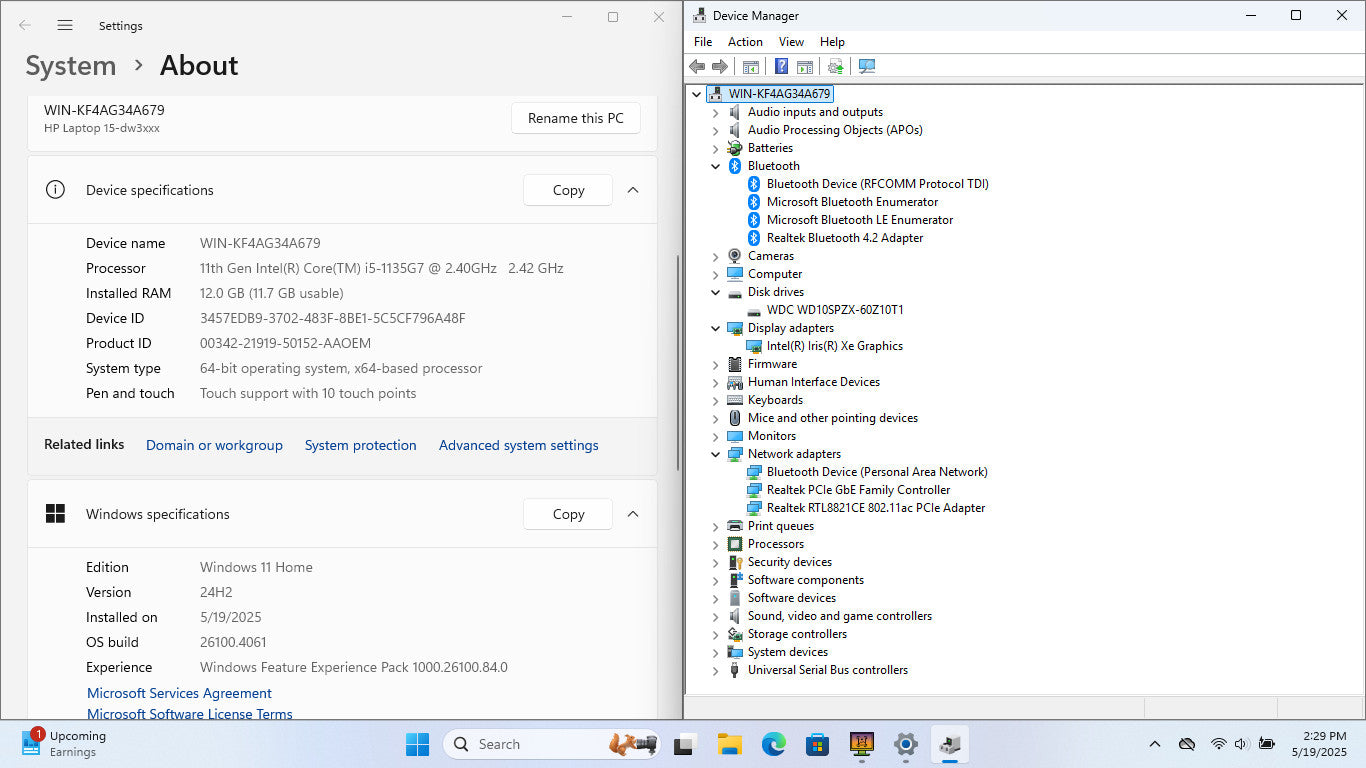Viewport: 1366px width, 768px height.
Task: Collapse the Network adapters tree node
Action: click(715, 454)
